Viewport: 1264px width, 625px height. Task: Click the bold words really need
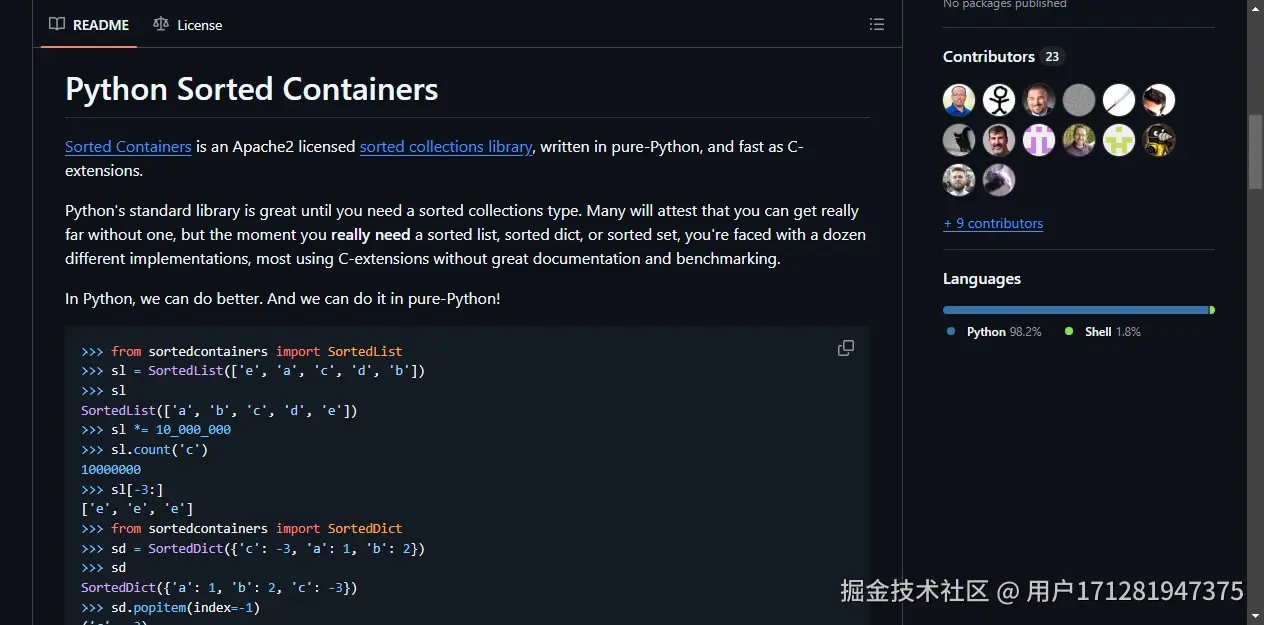pyautogui.click(x=371, y=235)
